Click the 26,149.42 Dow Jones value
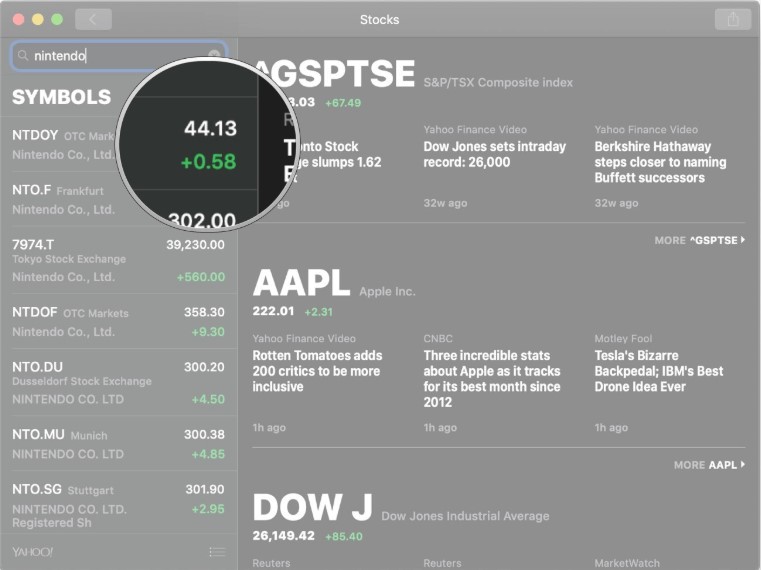Screen dimensions: 761x570 [283, 536]
